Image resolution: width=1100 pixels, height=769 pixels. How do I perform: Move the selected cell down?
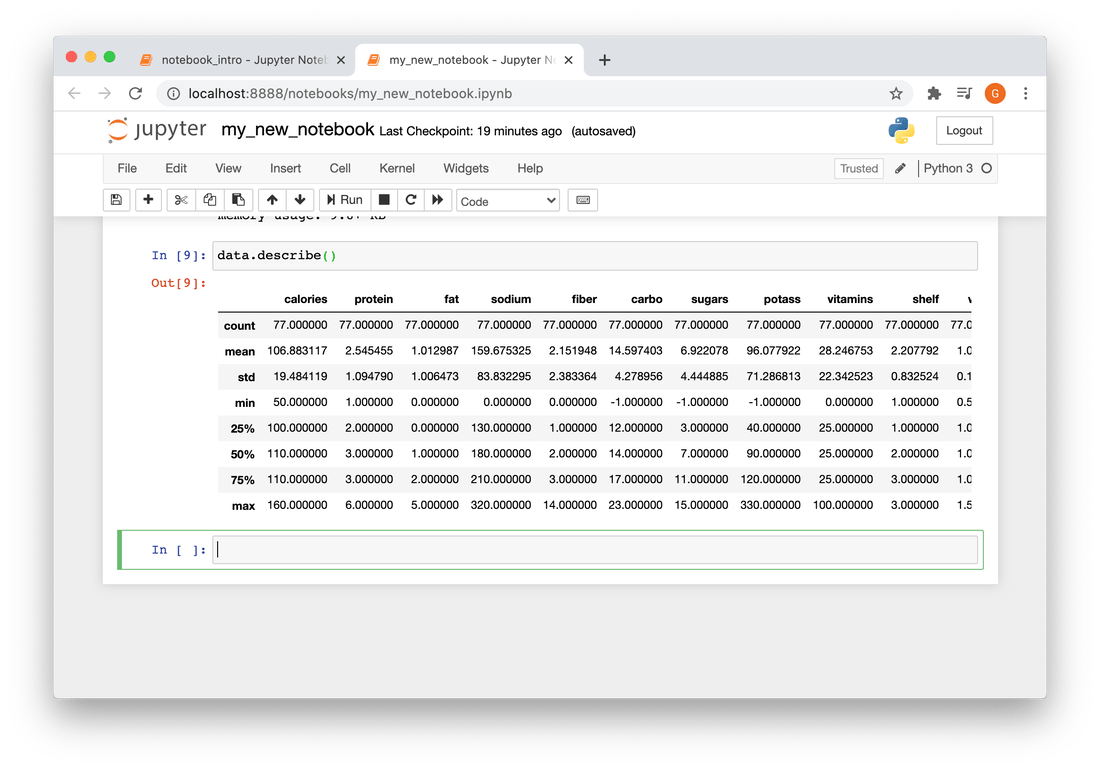tap(299, 199)
